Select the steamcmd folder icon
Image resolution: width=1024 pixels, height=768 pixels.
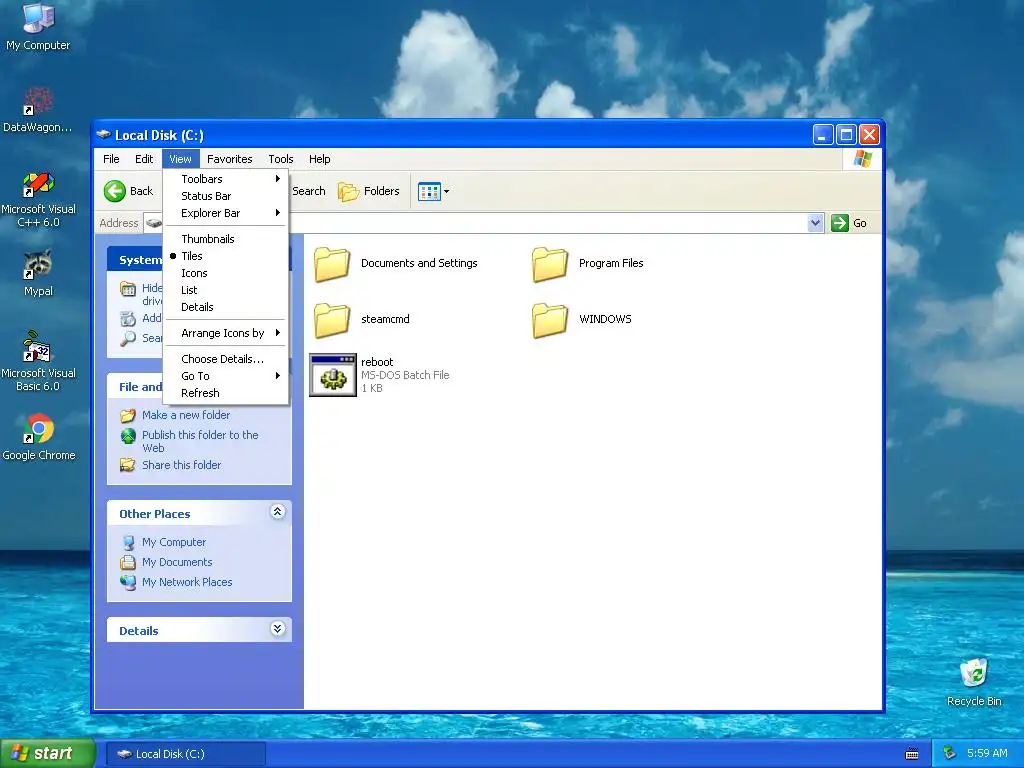point(332,320)
